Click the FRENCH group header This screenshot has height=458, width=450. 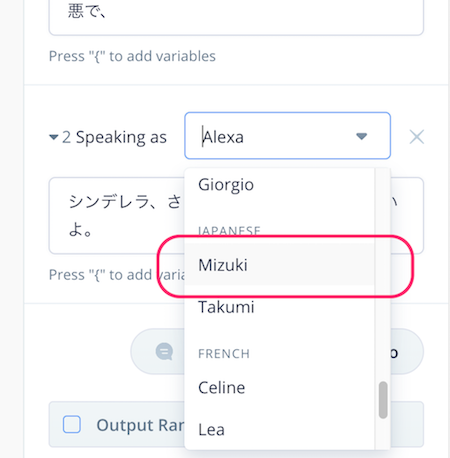(x=224, y=354)
